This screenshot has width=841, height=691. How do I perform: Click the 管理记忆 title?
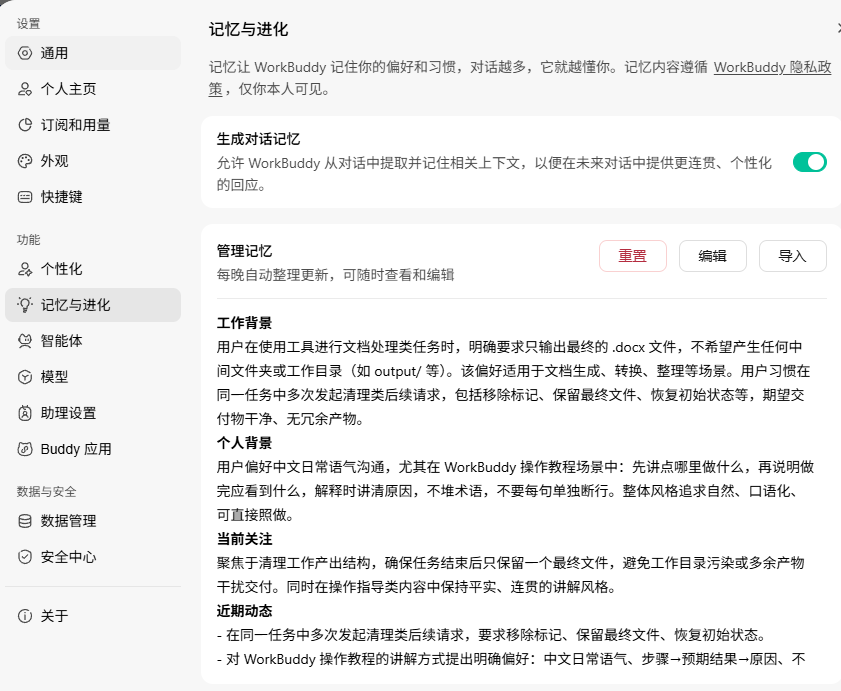[x=245, y=251]
